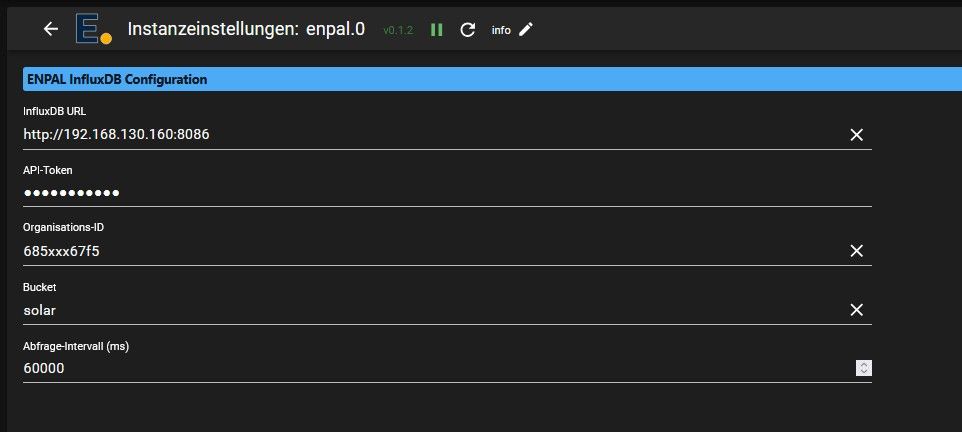Restart the instance with the reload icon
The height and width of the screenshot is (432, 962).
[x=467, y=30]
